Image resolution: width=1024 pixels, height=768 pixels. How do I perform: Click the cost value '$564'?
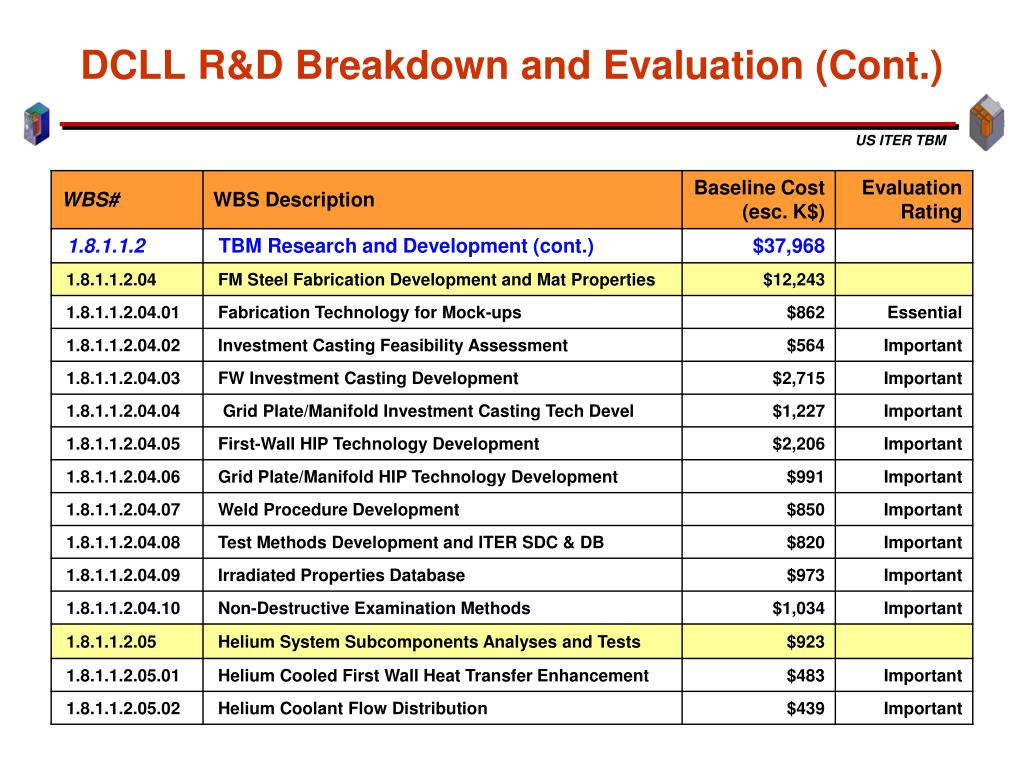click(805, 345)
